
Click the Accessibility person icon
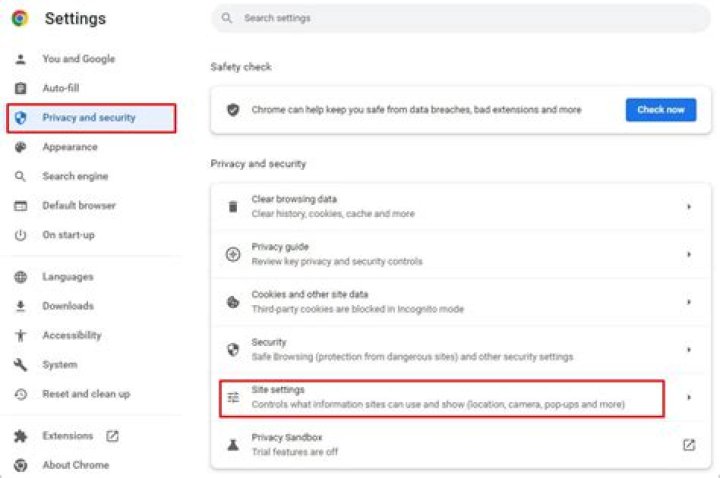coord(20,335)
